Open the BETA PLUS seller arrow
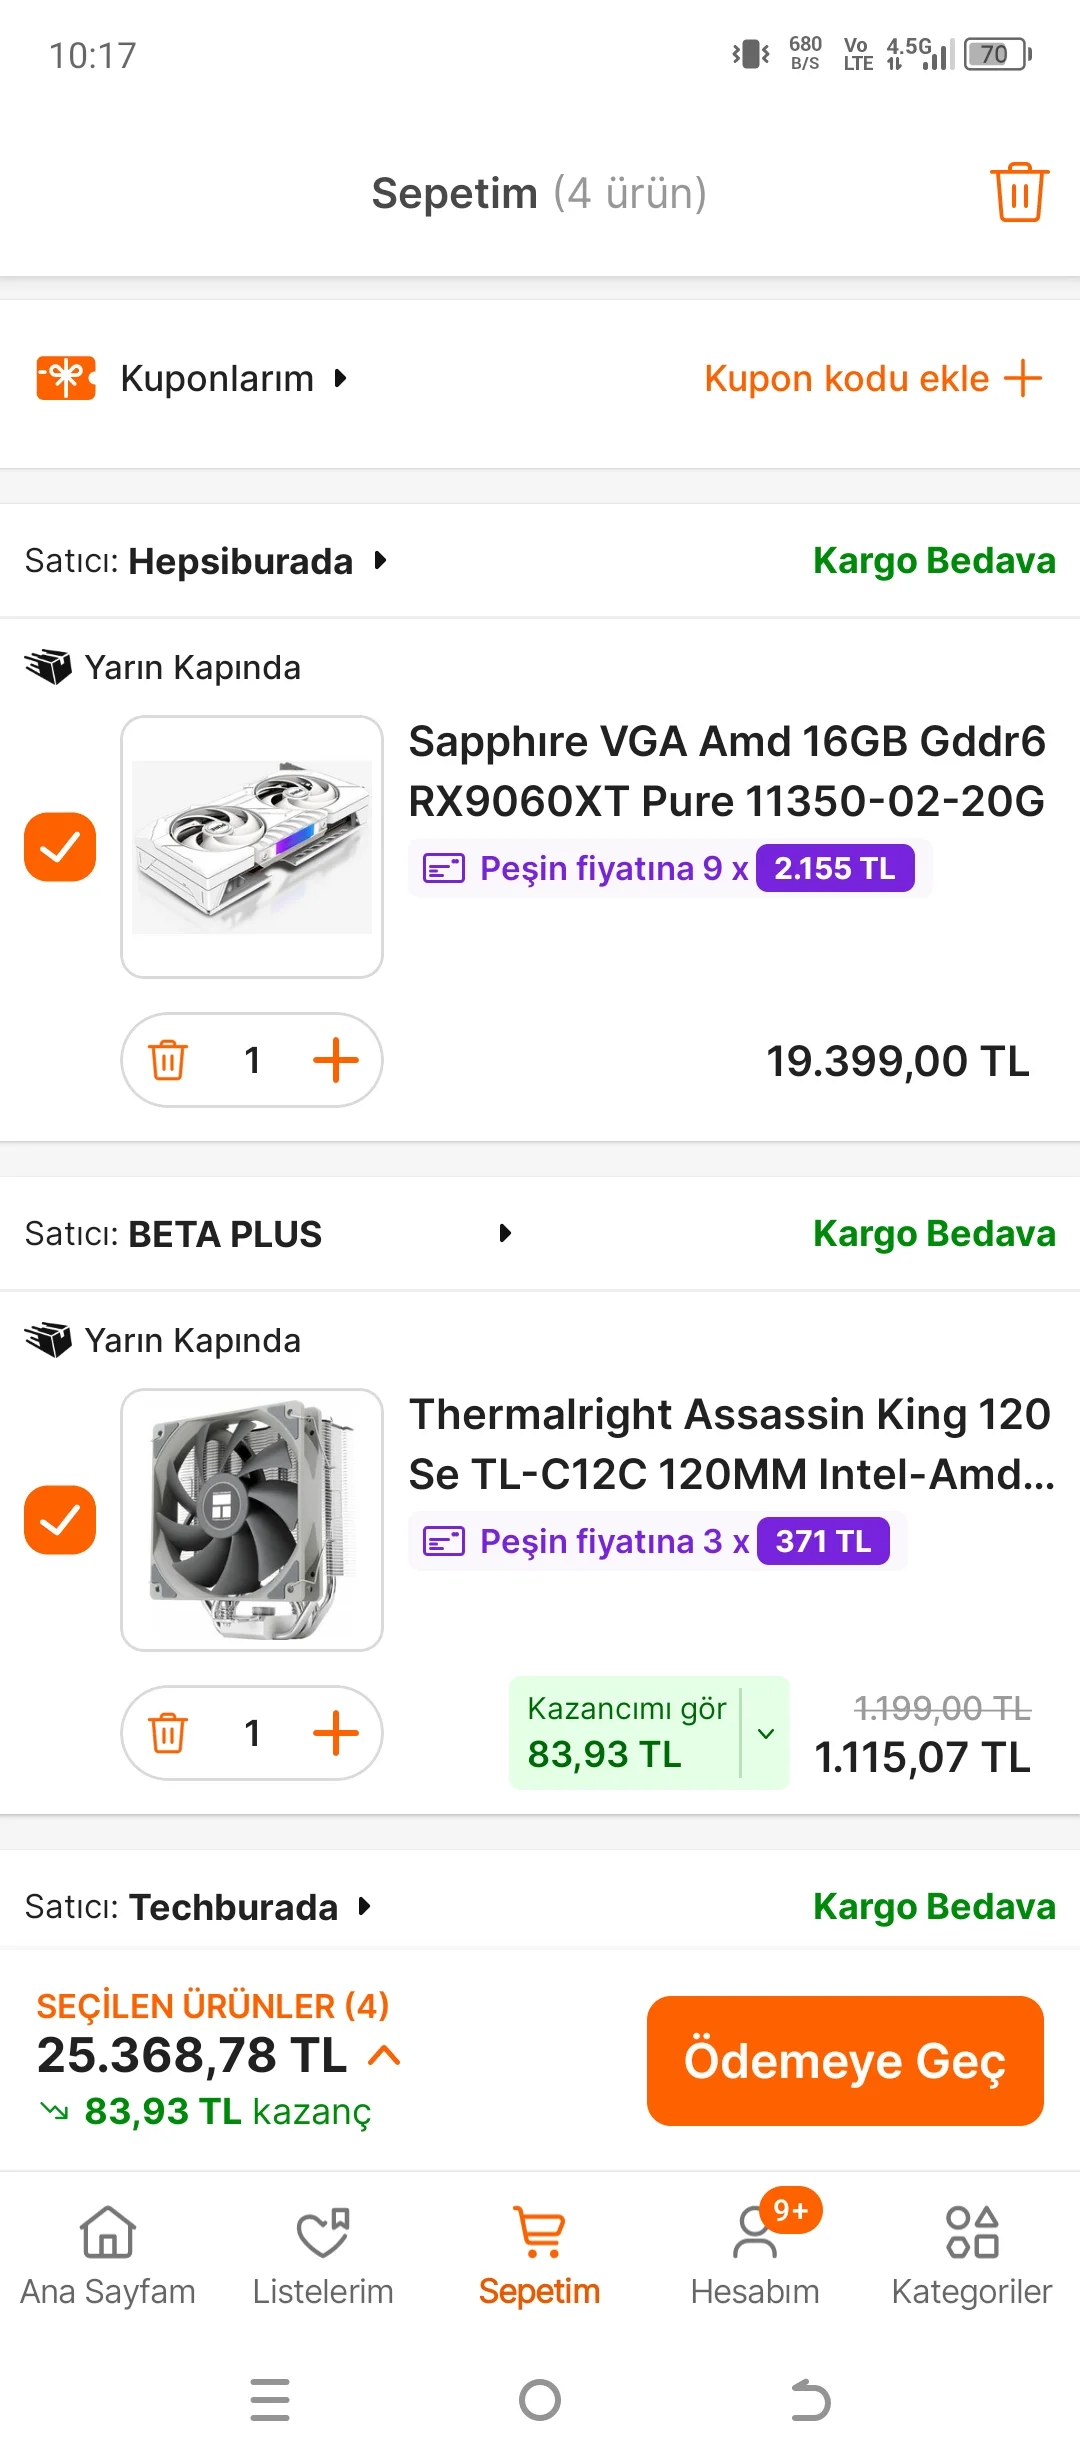This screenshot has width=1080, height=2460. [x=505, y=1234]
